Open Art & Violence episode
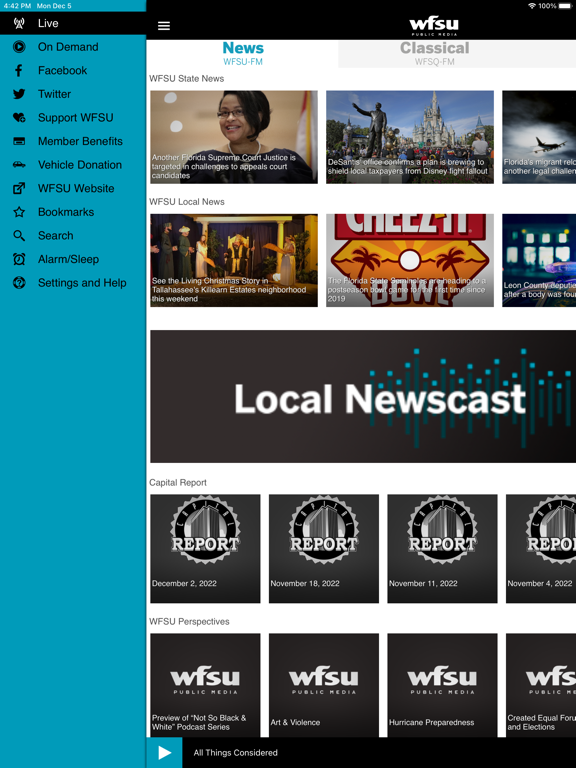The height and width of the screenshot is (768, 576). tap(324, 686)
